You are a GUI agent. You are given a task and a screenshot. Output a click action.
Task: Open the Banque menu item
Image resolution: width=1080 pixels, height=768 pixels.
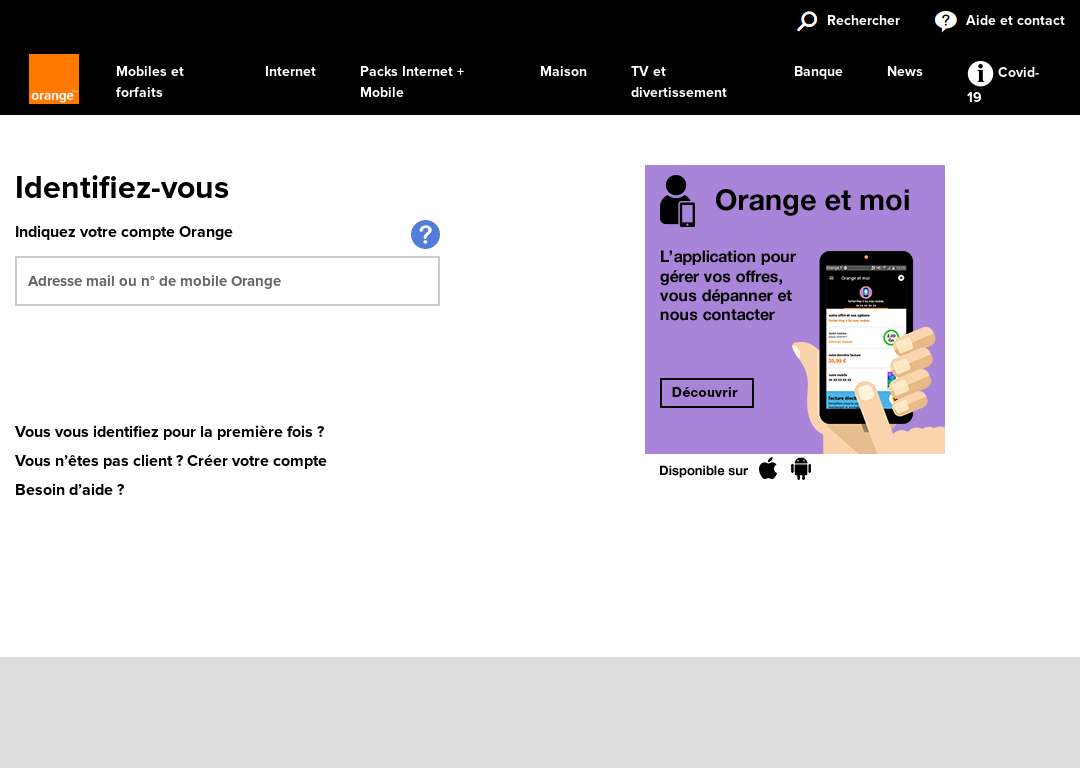pyautogui.click(x=818, y=72)
